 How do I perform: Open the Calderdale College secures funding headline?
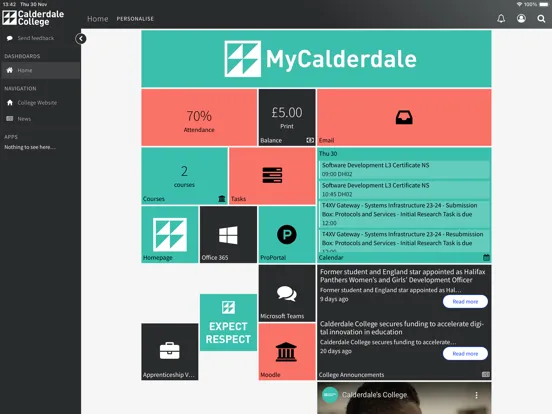(x=402, y=328)
